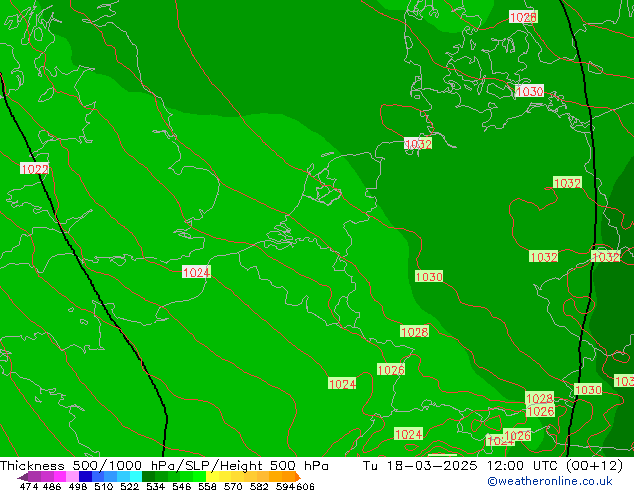Image resolution: width=634 pixels, height=490 pixels.
Task: Select the 510 legend value
Action: pyautogui.click(x=104, y=486)
